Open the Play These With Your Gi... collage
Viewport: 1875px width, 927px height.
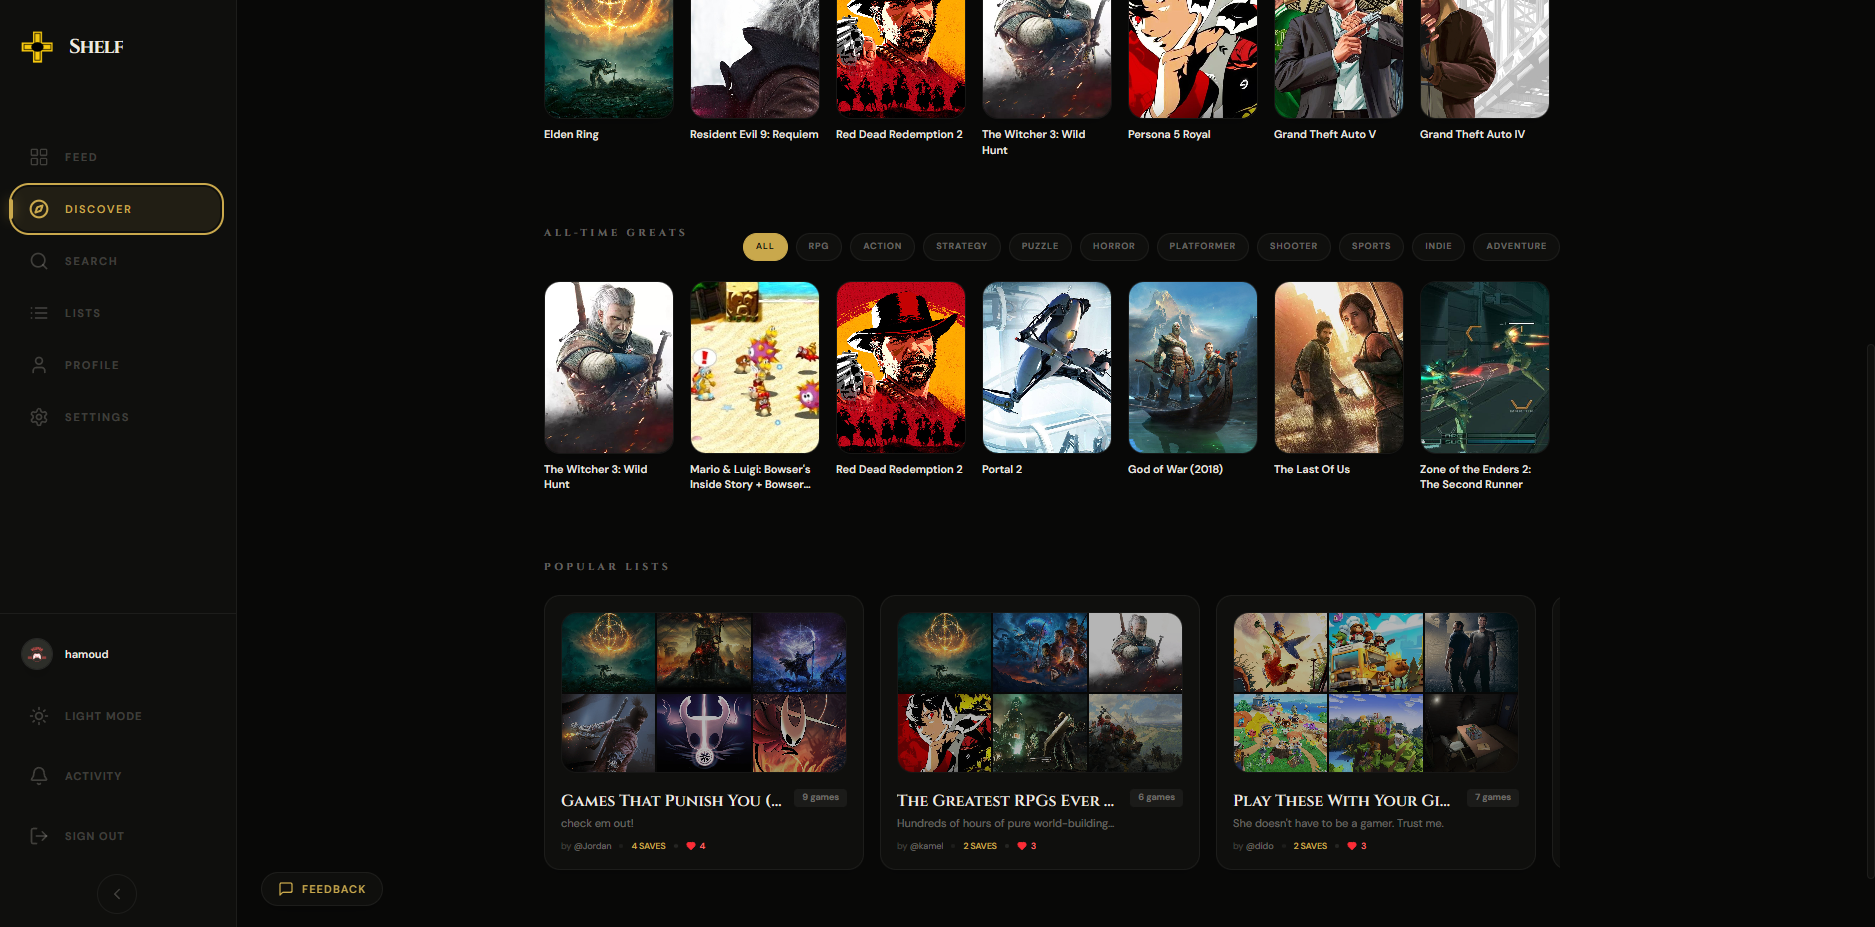(x=1376, y=692)
